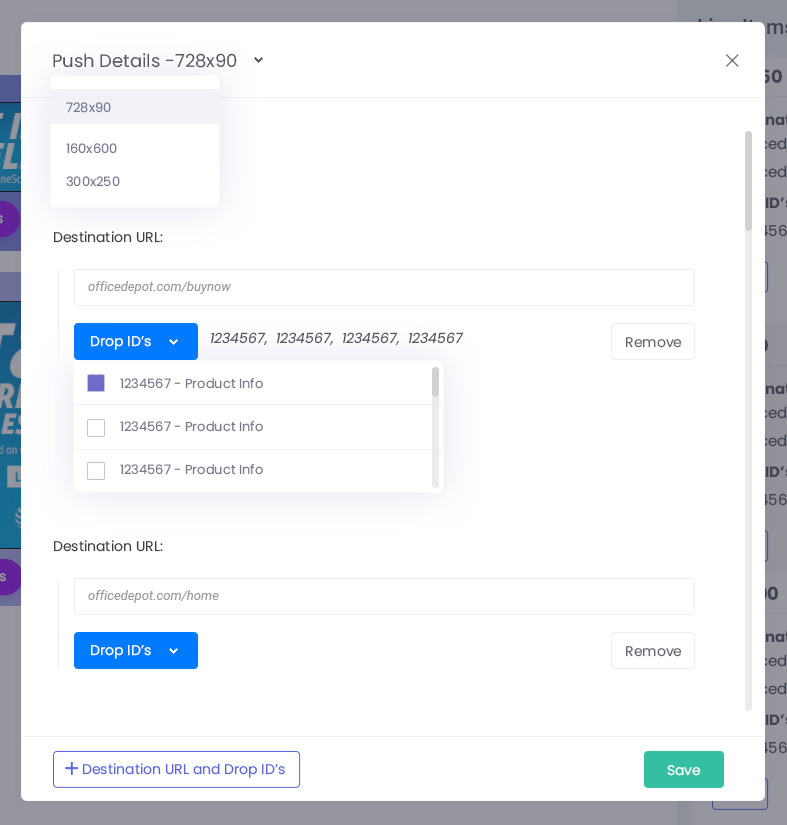
Task: Open the first Drop ID's dropdown
Action: click(x=135, y=342)
